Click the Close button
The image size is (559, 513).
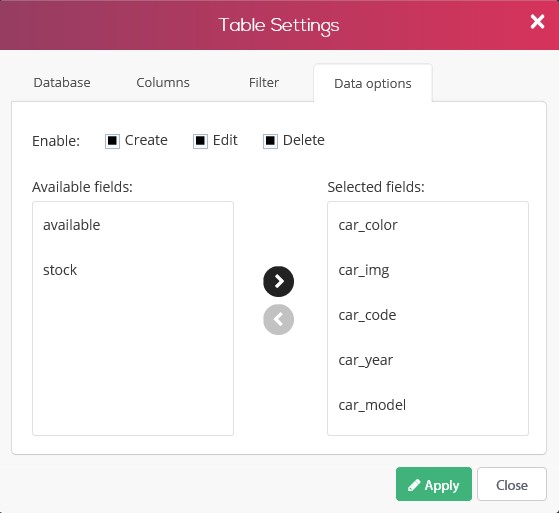click(x=512, y=484)
